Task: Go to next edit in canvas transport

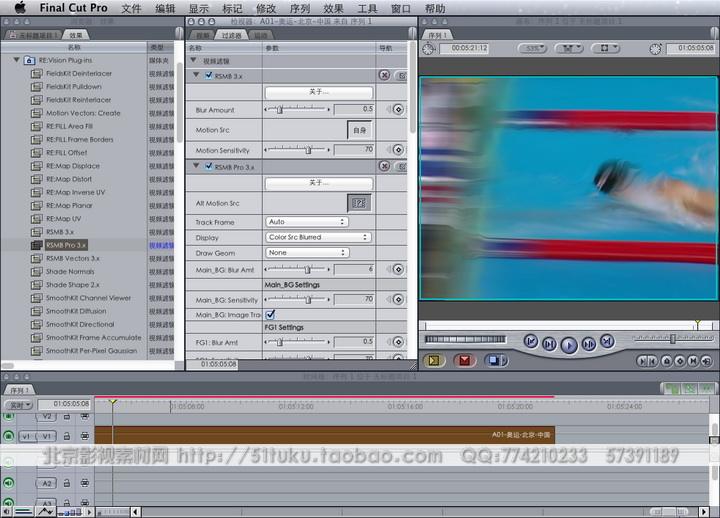Action: (x=607, y=342)
